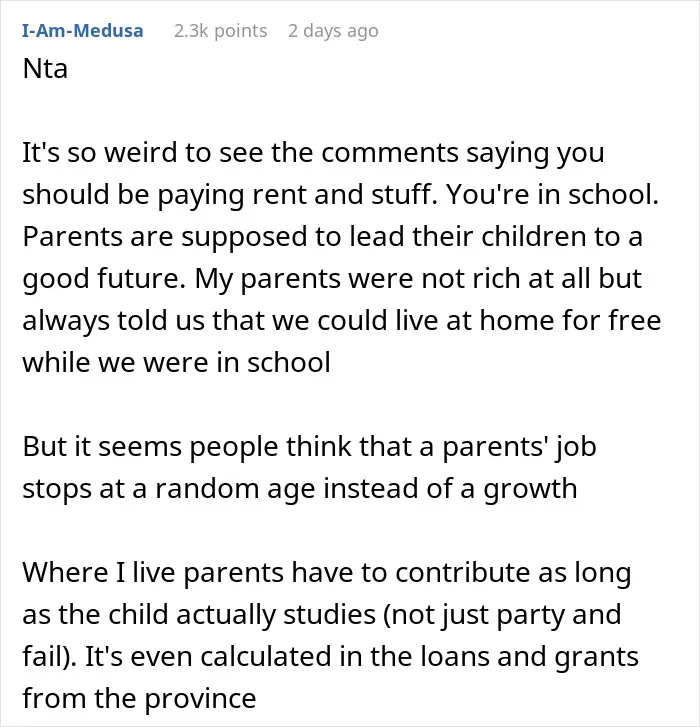
Task: Click the line "while we were in school"
Action: [x=177, y=362]
